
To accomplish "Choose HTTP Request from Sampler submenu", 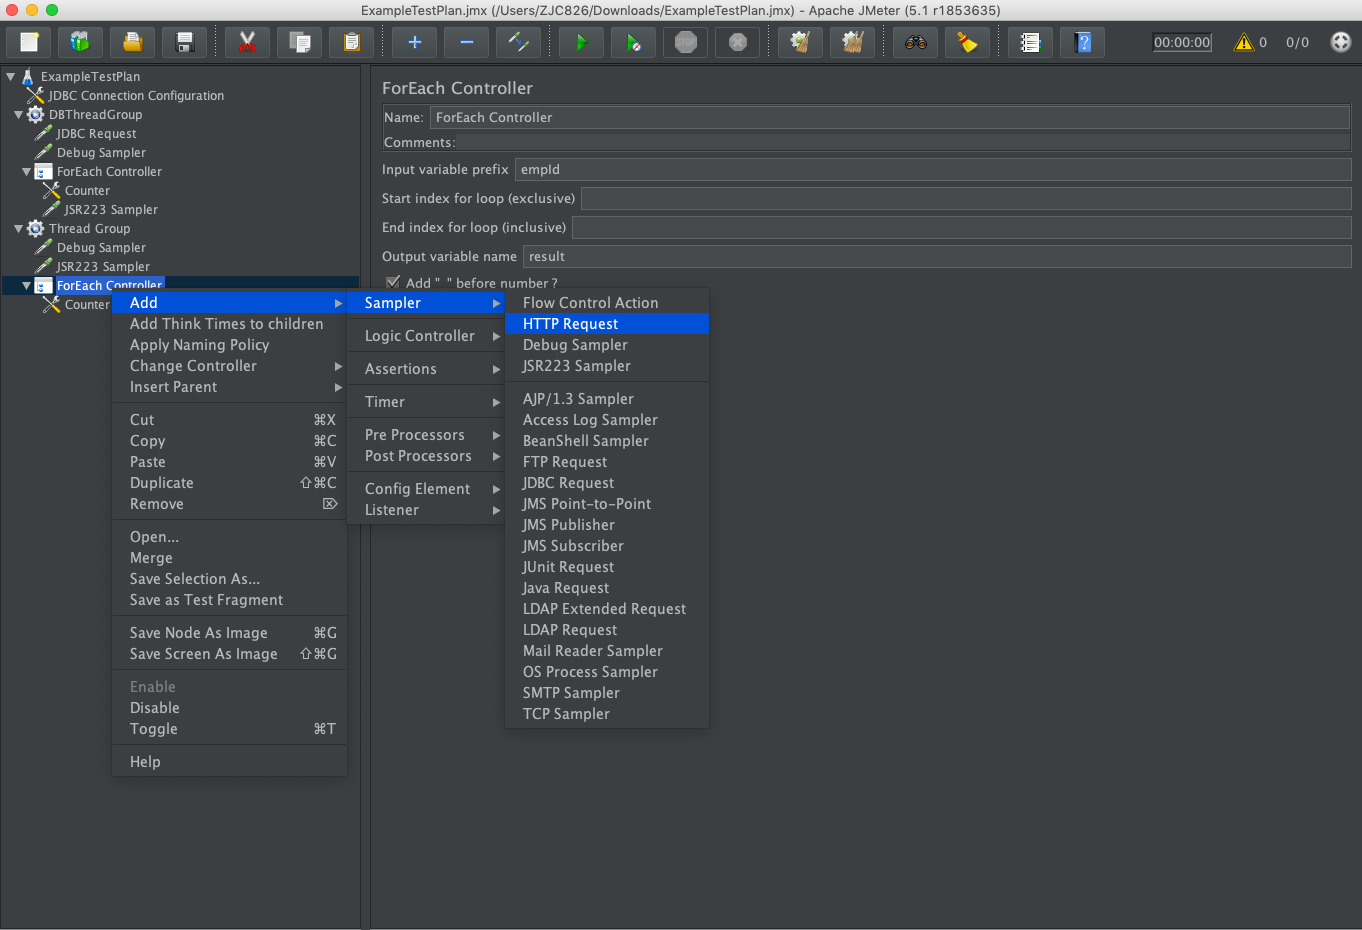I will 607,324.
